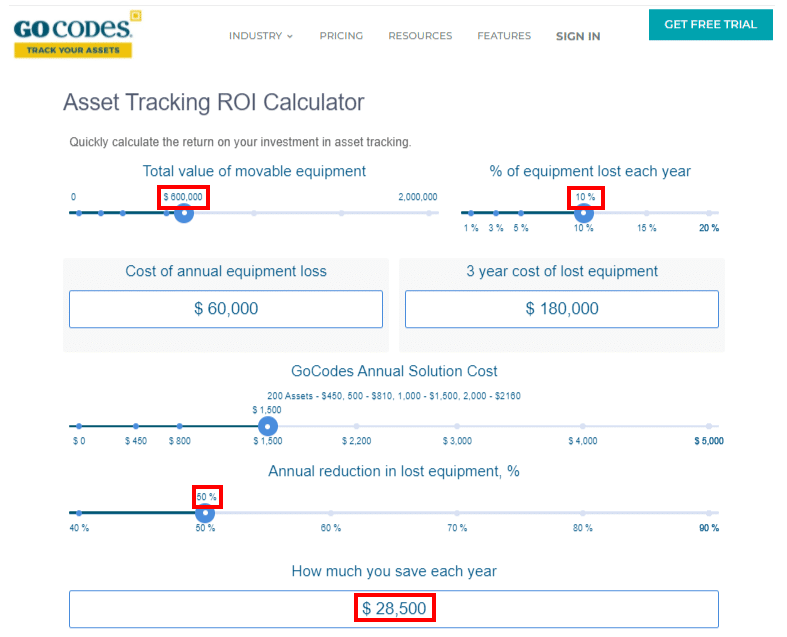Image resolution: width=787 pixels, height=637 pixels.
Task: Click the equipment value slider handle
Action: pyautogui.click(x=183, y=213)
